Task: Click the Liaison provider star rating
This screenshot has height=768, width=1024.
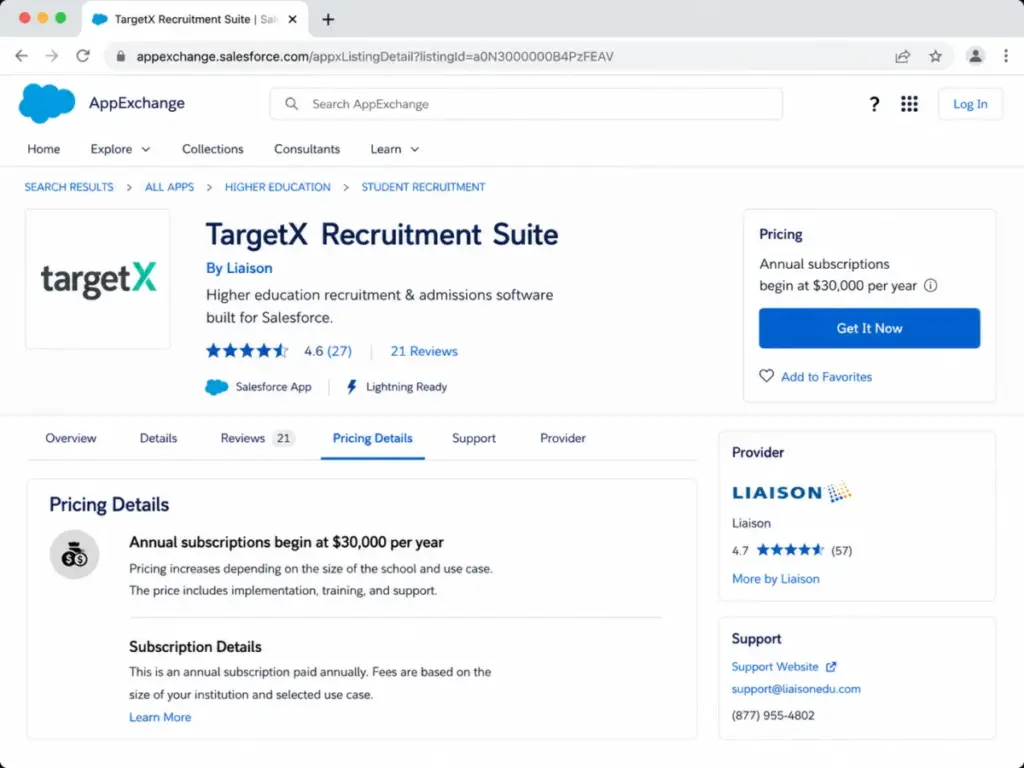Action: 792,550
